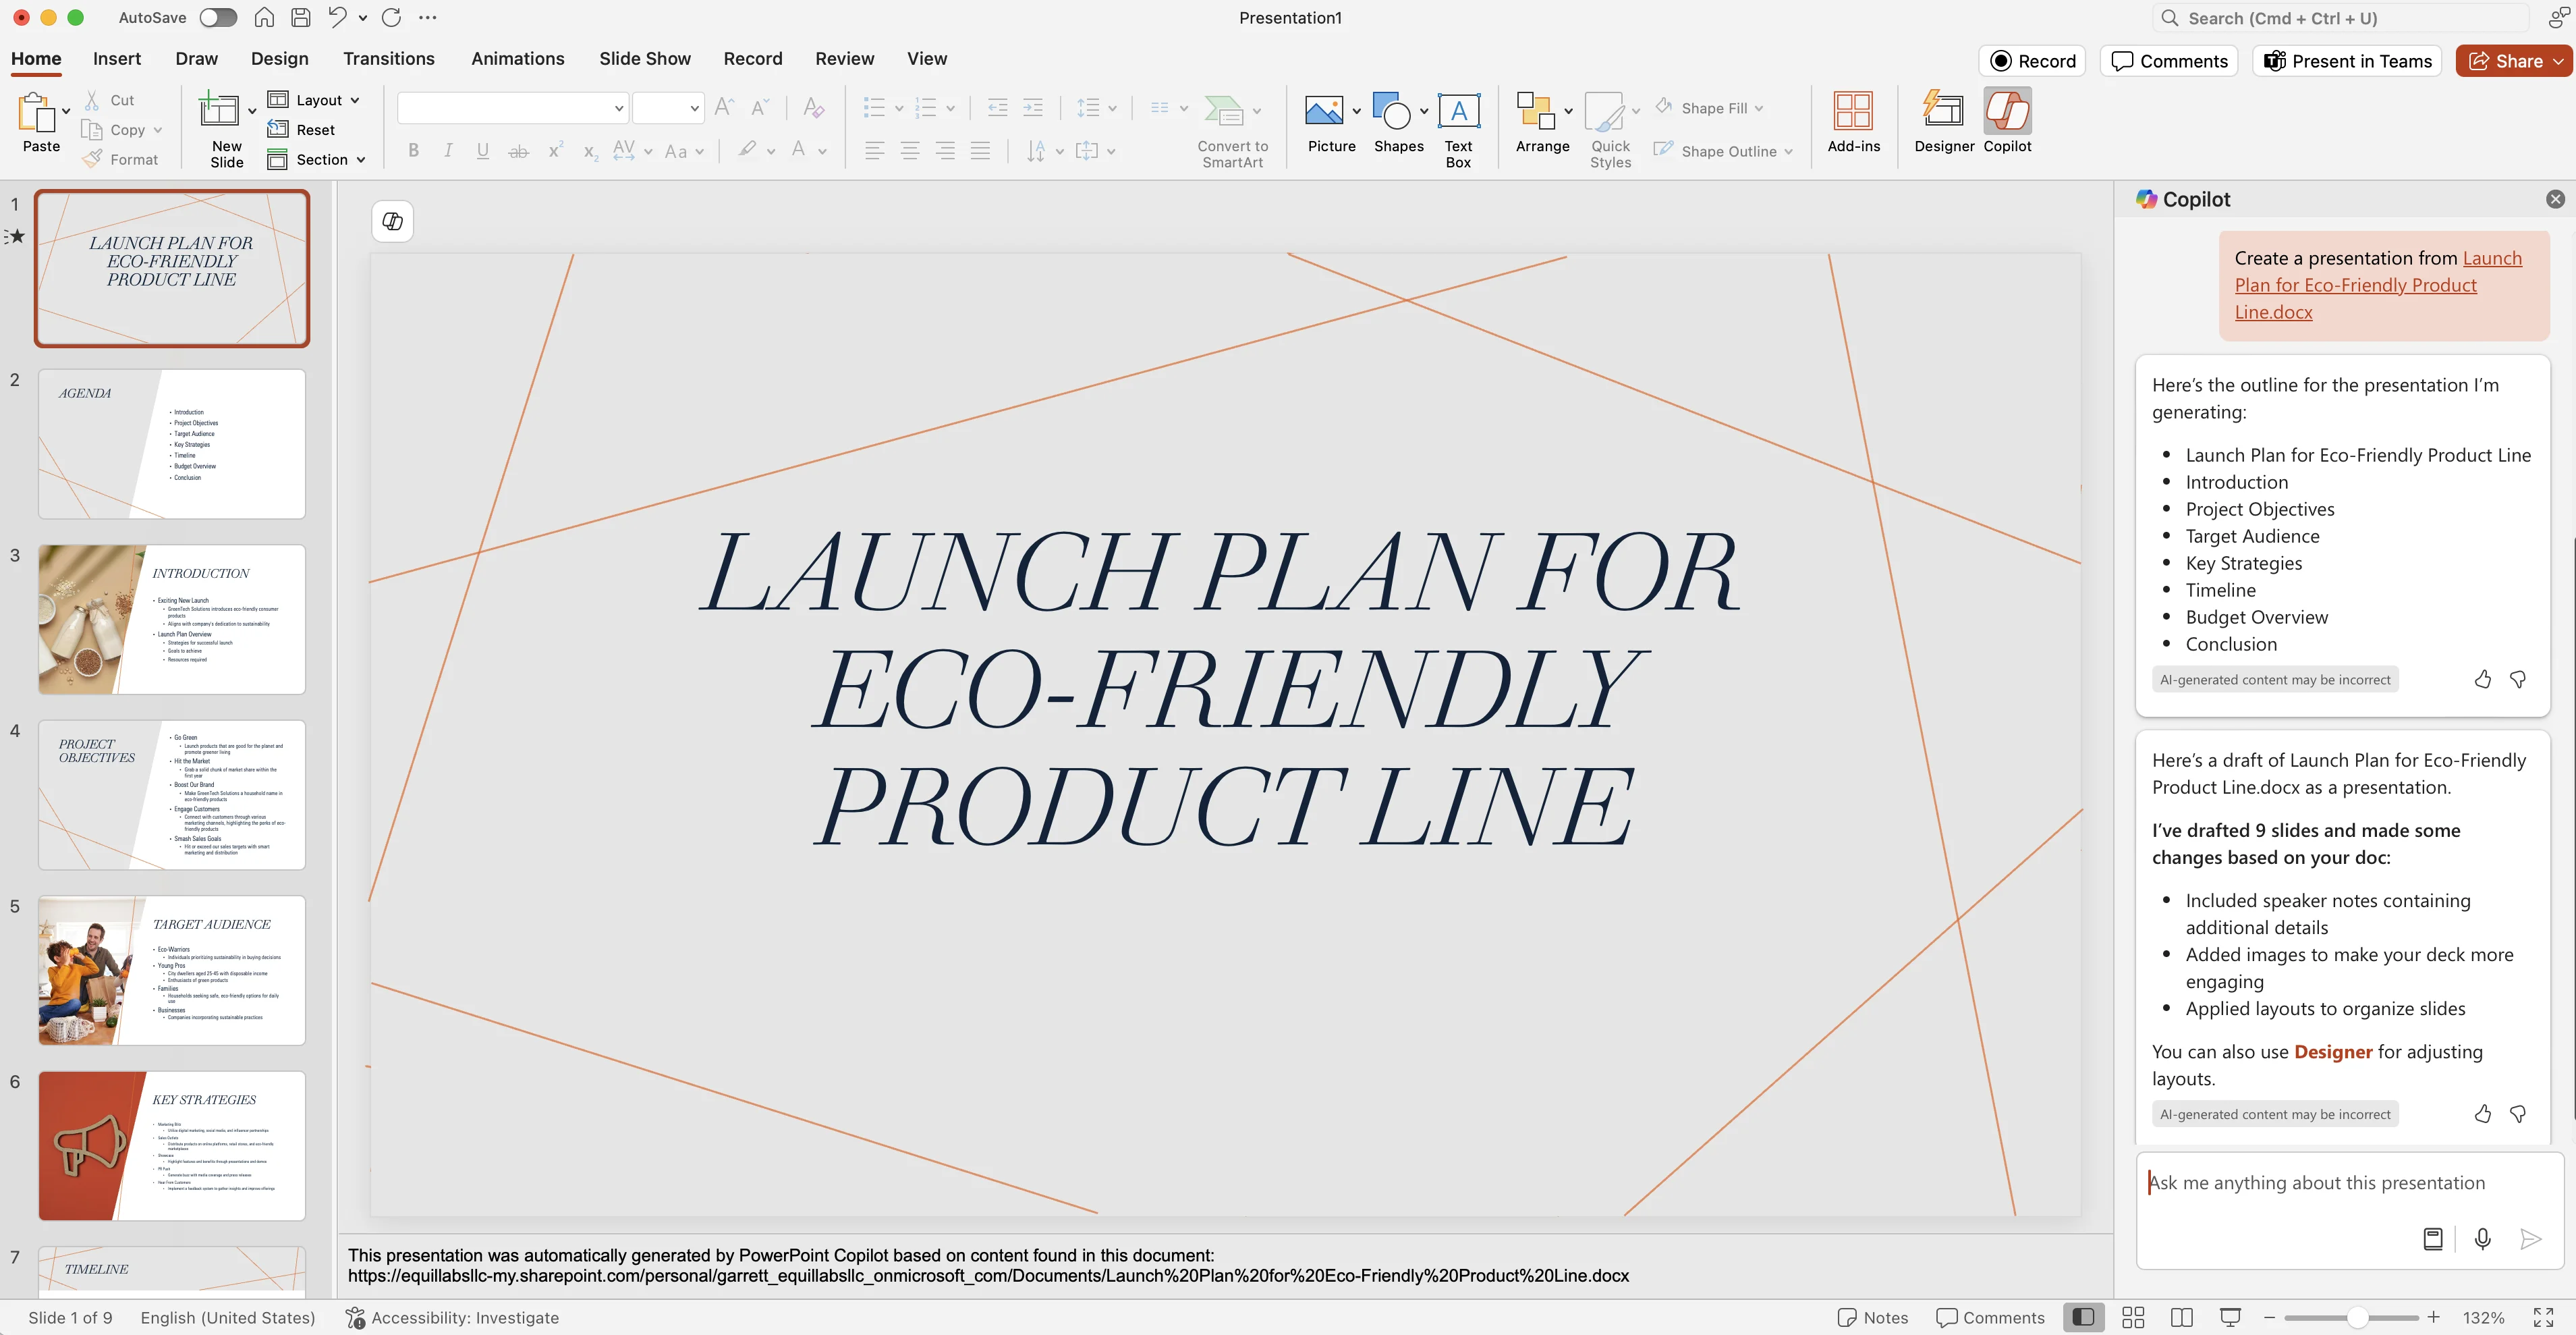Switch to the Design tab
Screen dimensions: 2576x1335
(279, 59)
